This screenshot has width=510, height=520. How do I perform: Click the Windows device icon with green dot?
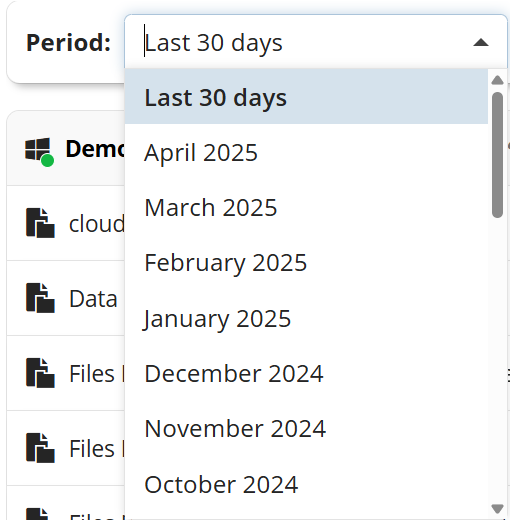pos(39,152)
